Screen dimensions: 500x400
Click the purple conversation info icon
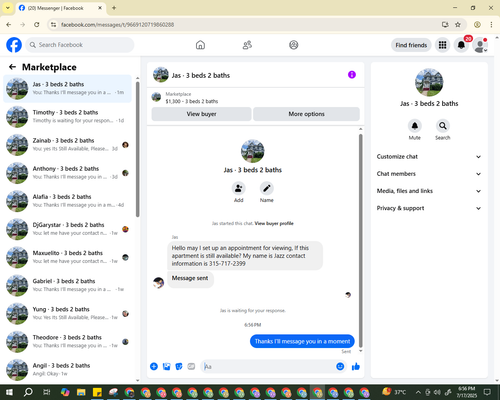pos(352,75)
